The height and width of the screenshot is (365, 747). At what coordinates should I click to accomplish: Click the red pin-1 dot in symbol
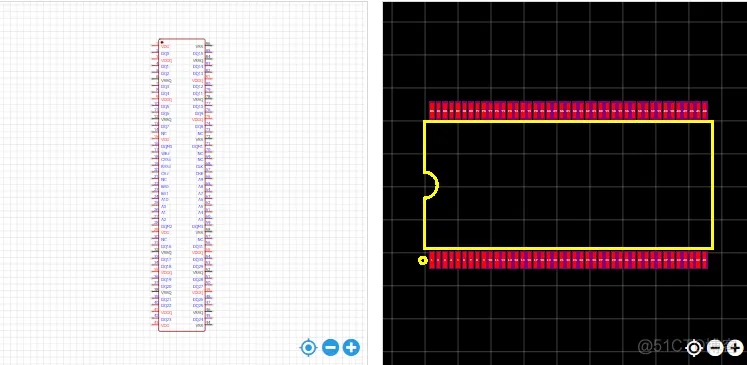tap(162, 42)
